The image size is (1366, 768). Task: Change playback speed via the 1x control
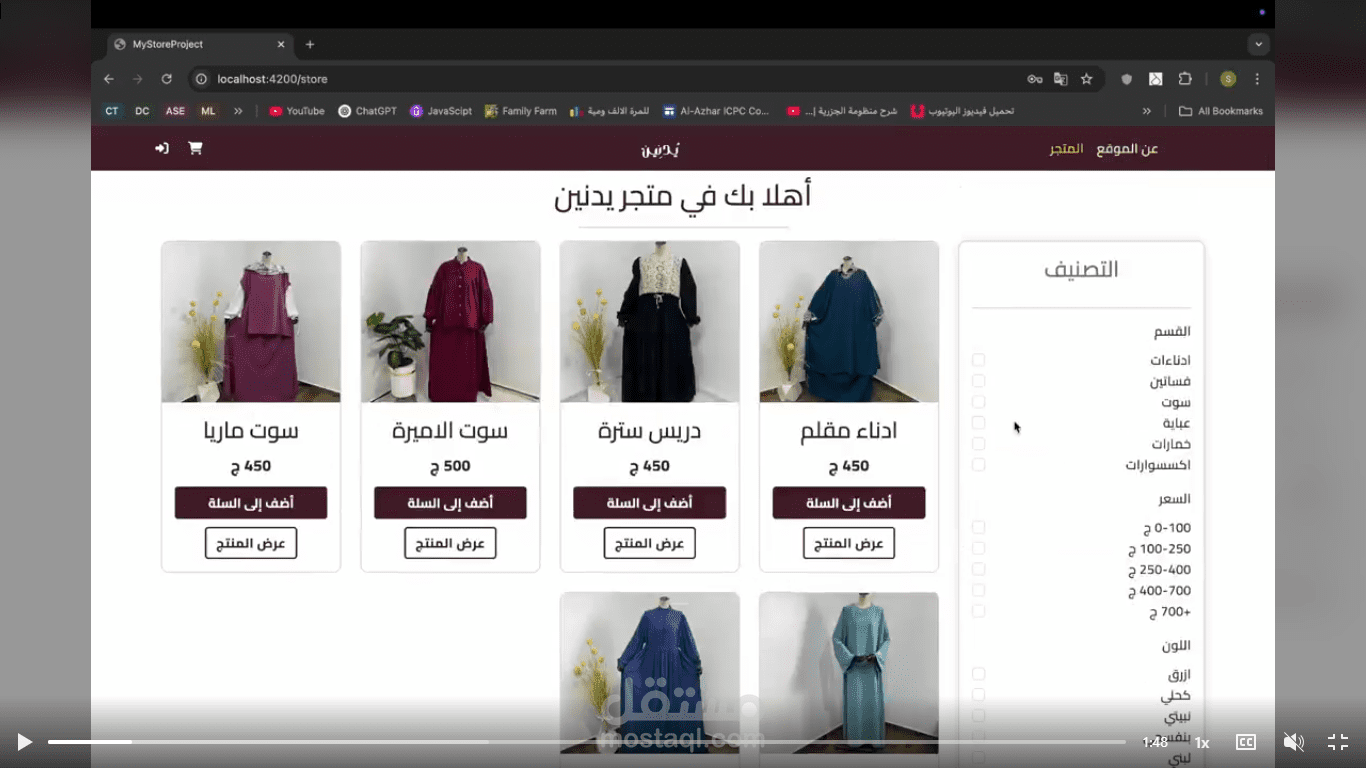[1202, 743]
